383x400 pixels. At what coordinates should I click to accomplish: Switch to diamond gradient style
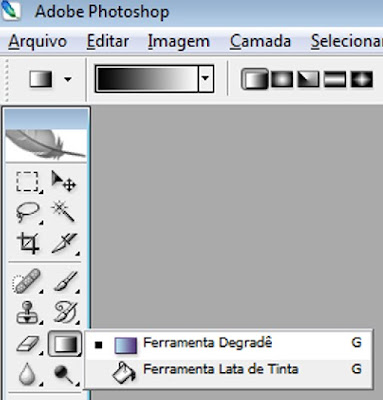pos(362,80)
